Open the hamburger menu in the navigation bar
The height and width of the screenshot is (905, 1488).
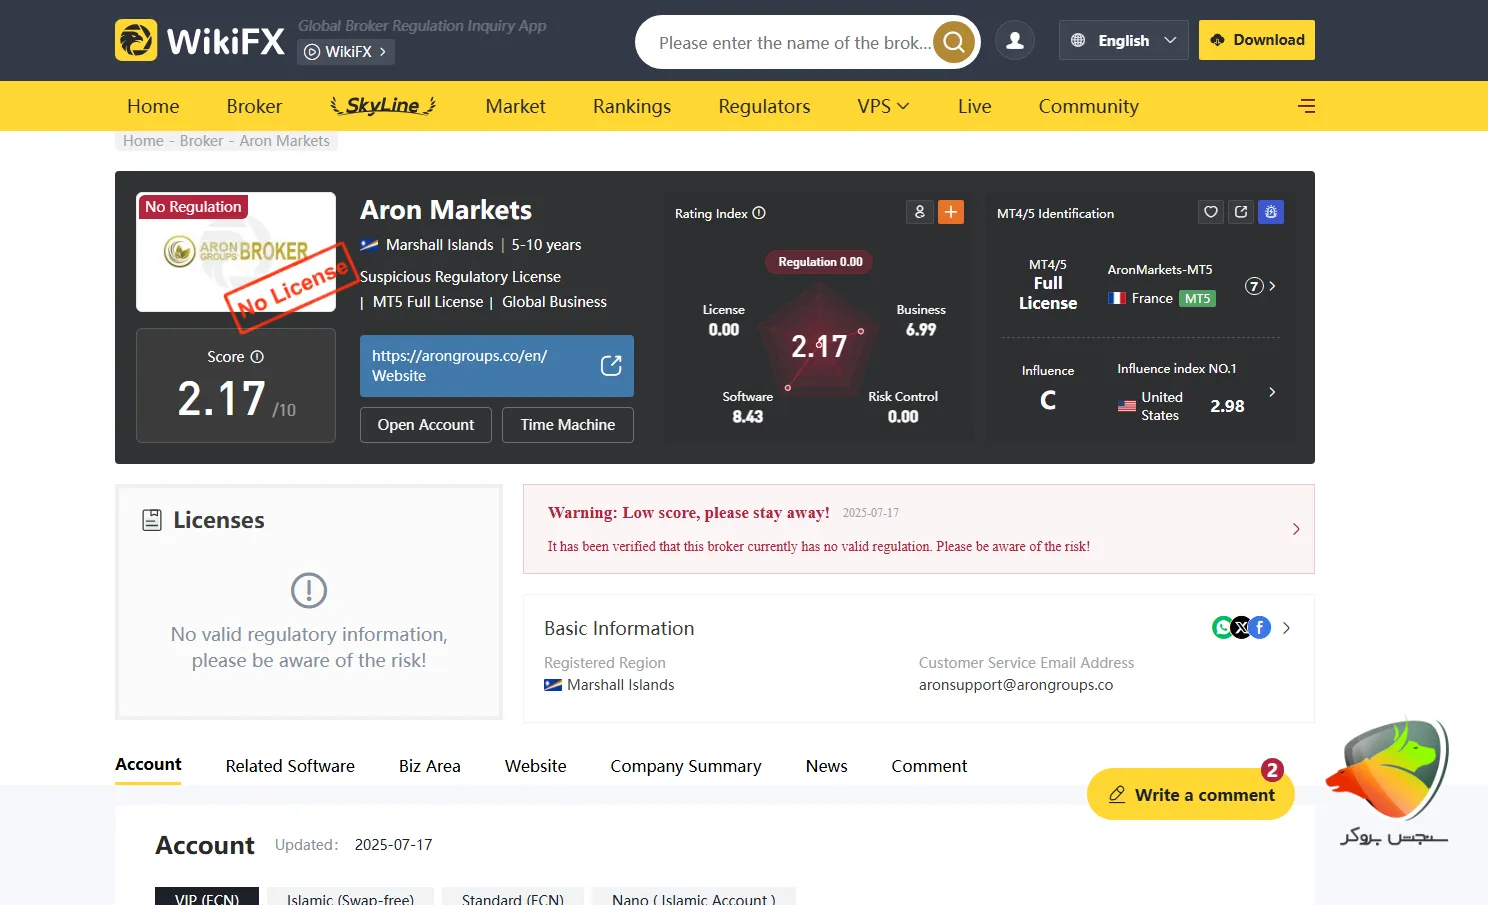click(x=1306, y=106)
